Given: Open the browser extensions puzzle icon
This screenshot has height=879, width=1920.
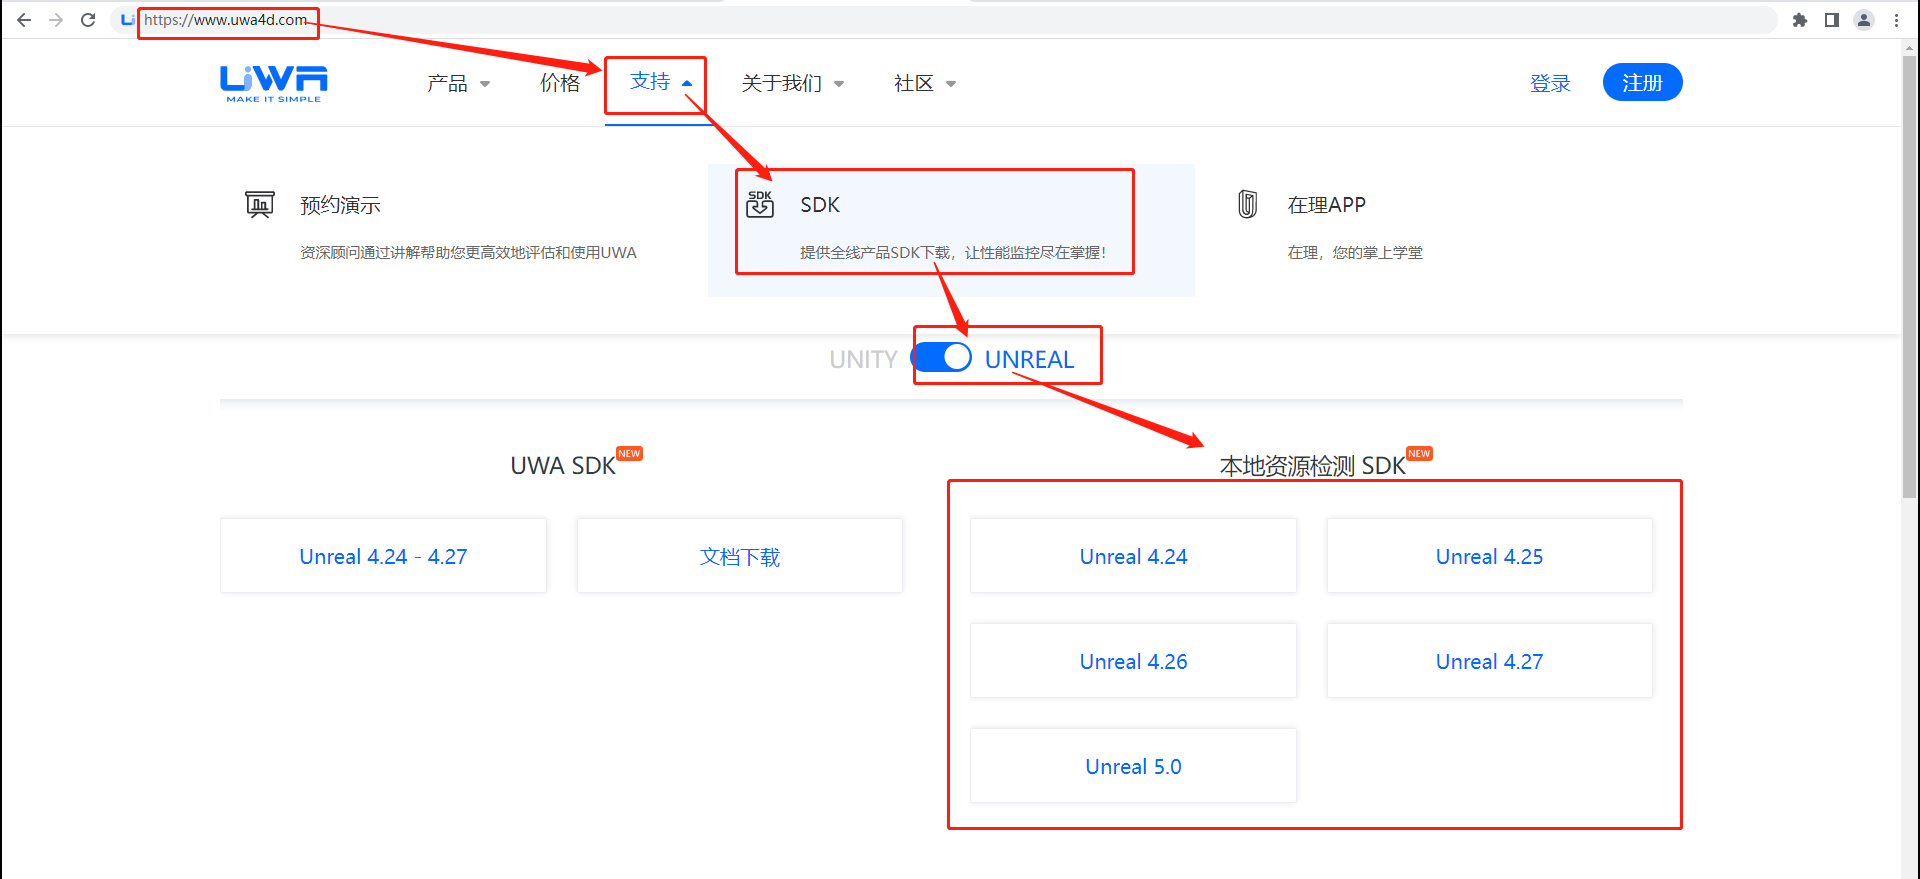Looking at the screenshot, I should 1800,20.
